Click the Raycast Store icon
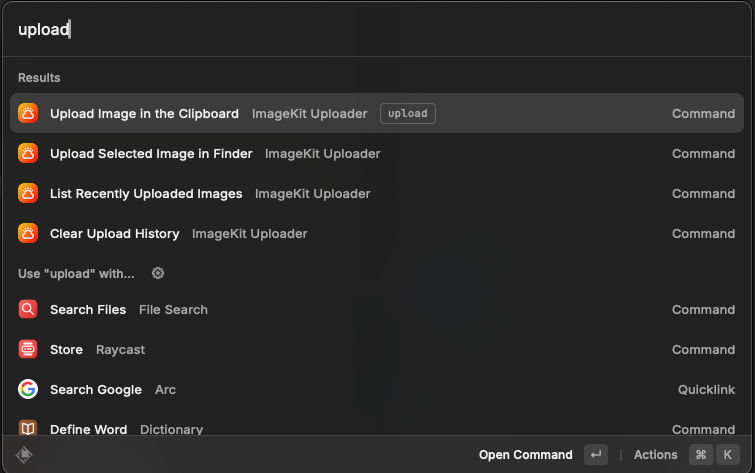The height and width of the screenshot is (473, 755). click(x=28, y=349)
